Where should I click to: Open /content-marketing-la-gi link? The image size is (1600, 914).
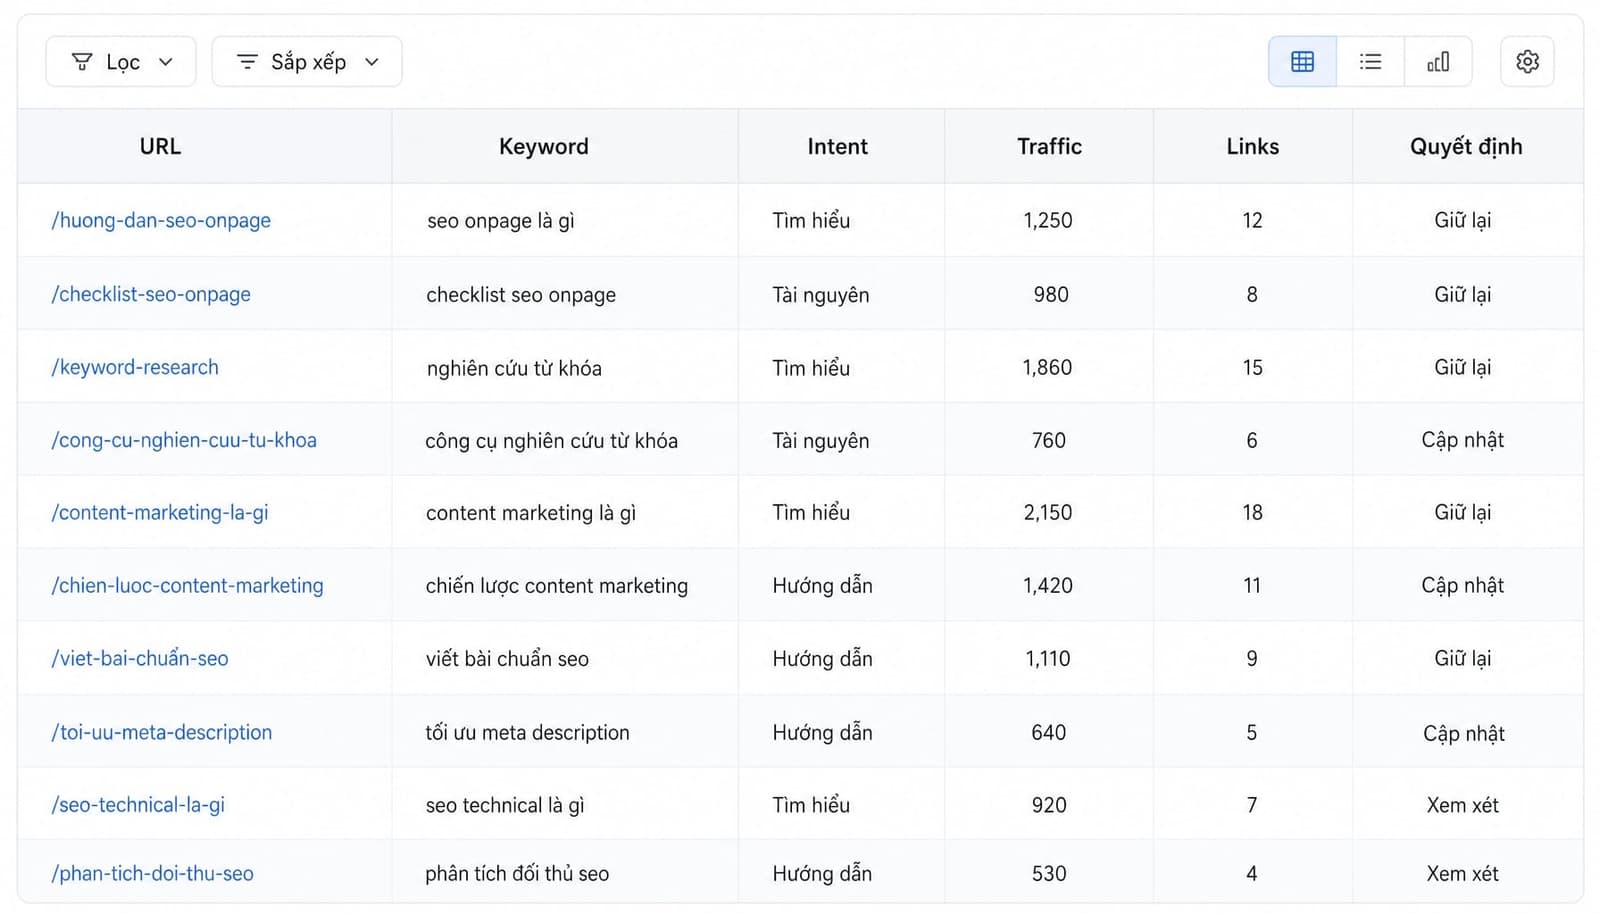160,512
